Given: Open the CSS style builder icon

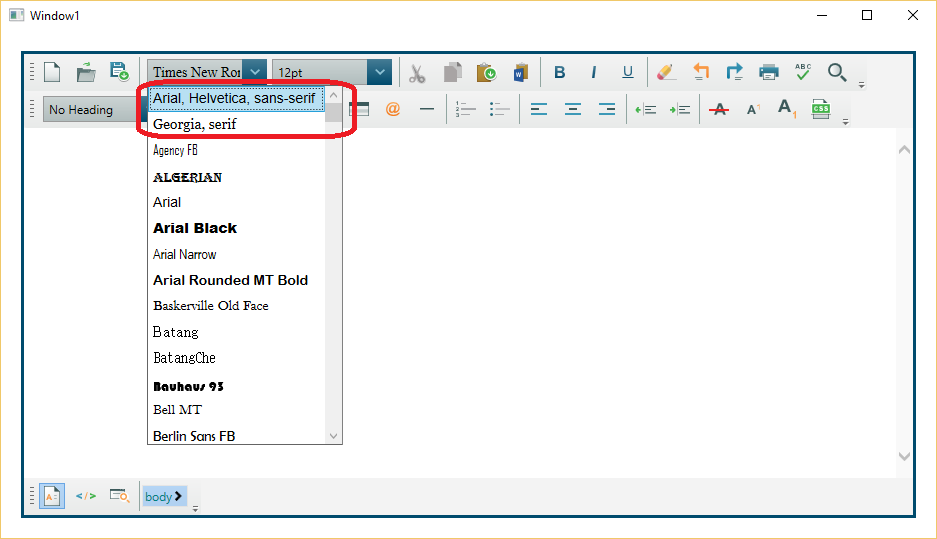Looking at the screenshot, I should coord(821,109).
